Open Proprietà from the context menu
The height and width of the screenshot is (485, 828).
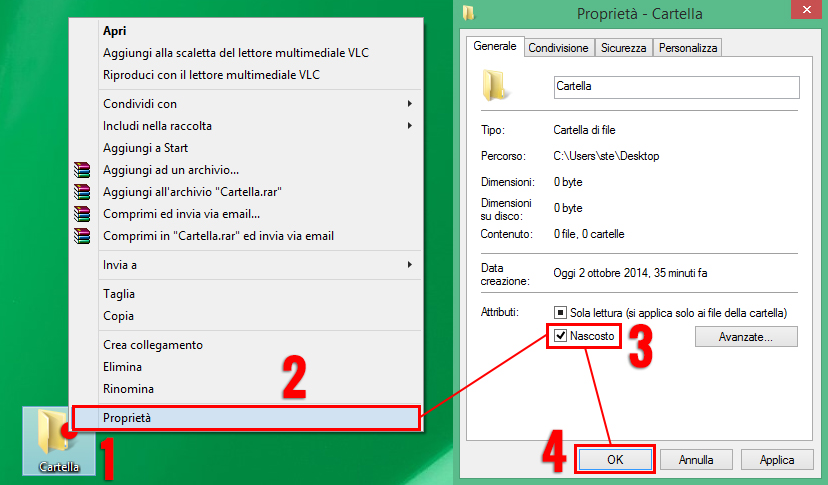[246, 418]
